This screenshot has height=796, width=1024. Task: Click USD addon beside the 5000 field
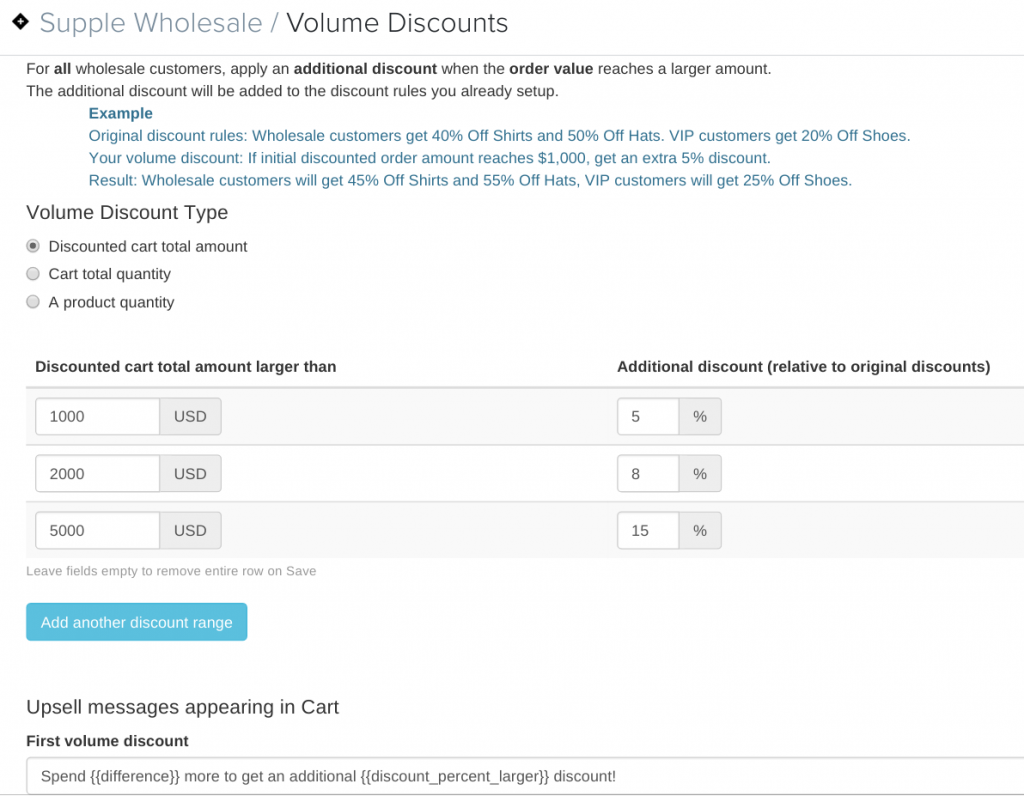pyautogui.click(x=190, y=530)
